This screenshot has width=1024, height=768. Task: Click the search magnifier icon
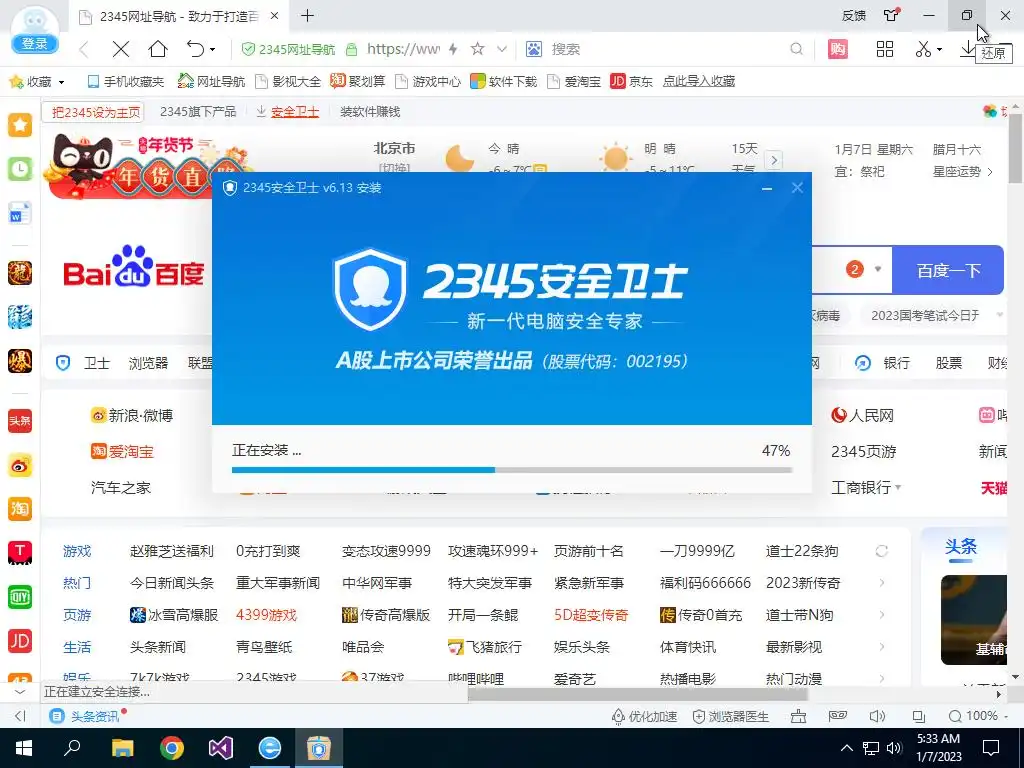[x=796, y=49]
